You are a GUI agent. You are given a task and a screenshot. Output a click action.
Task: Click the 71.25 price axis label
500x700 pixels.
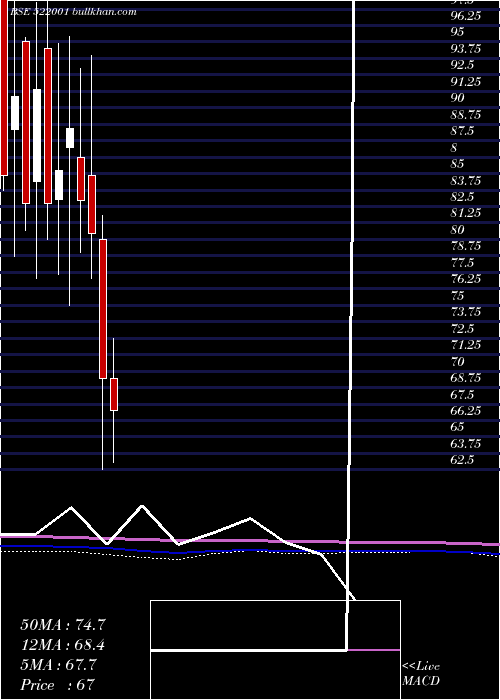pyautogui.click(x=466, y=345)
